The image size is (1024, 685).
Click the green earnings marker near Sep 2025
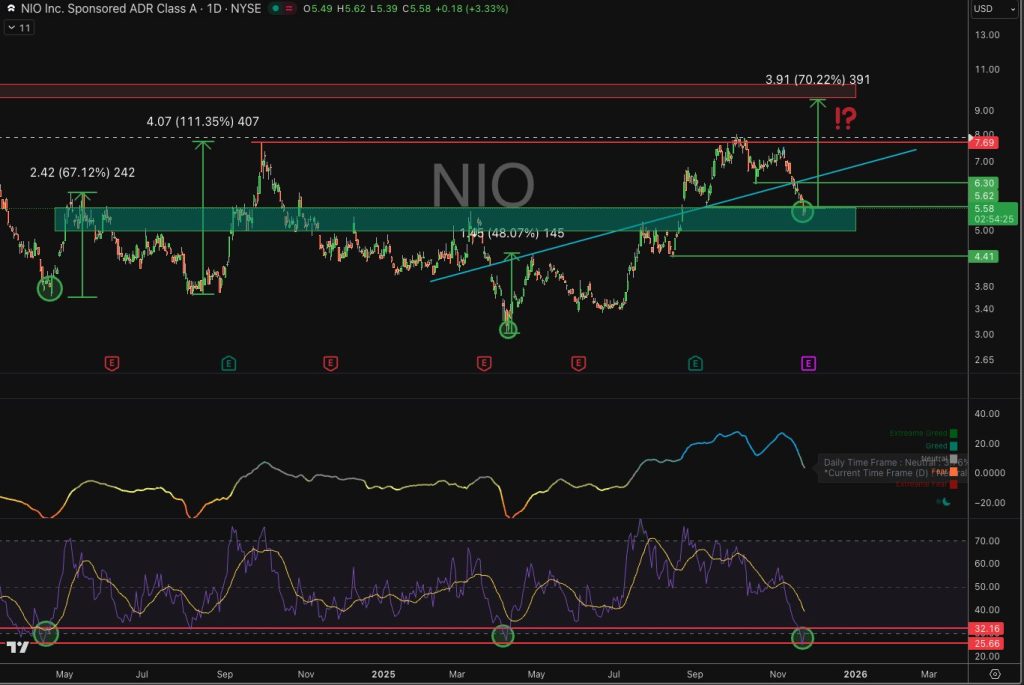click(x=694, y=363)
